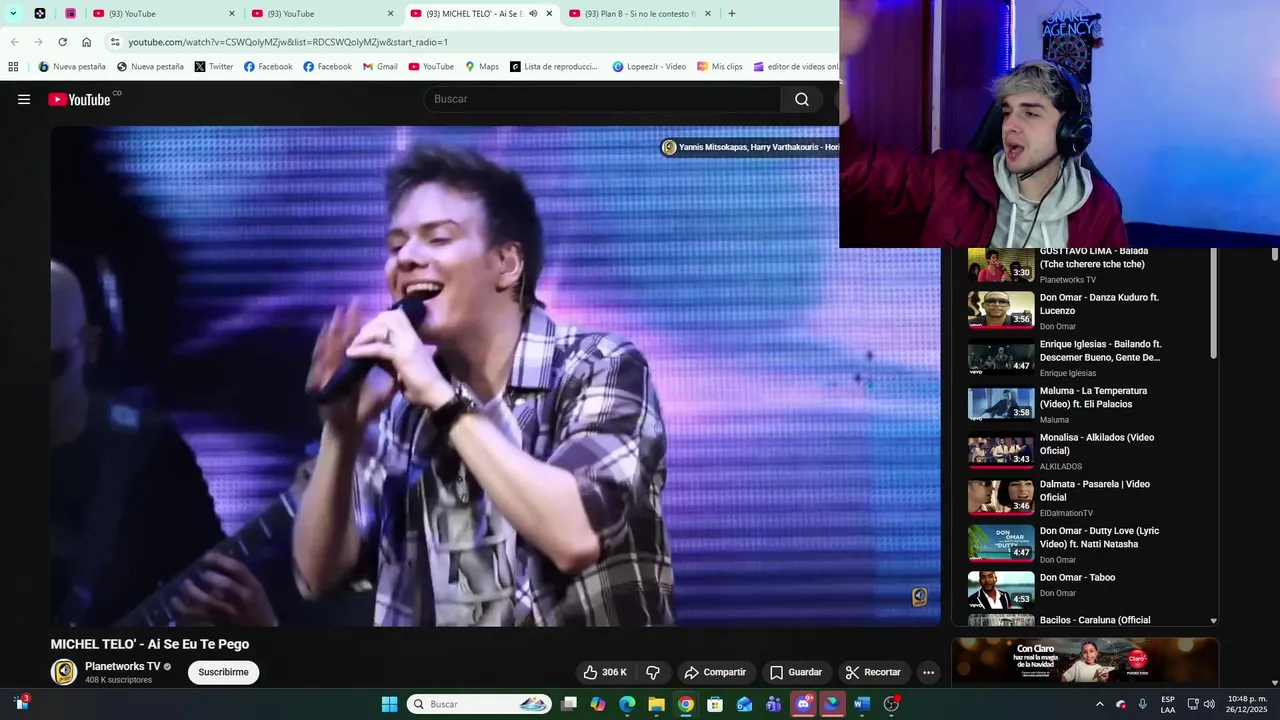1280x720 pixels.
Task: Open the Twitter bookmark
Action: [x=214, y=67]
